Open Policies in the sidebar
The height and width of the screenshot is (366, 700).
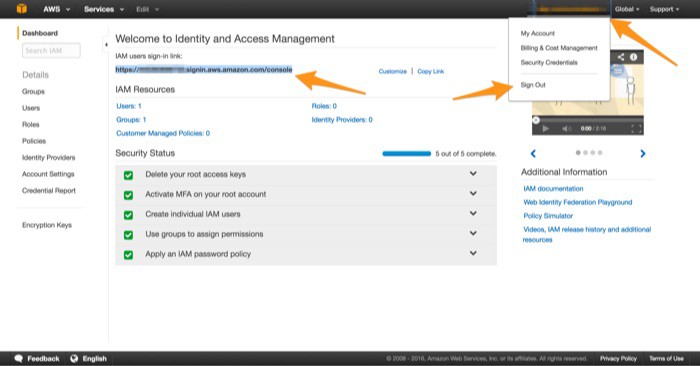[x=34, y=141]
